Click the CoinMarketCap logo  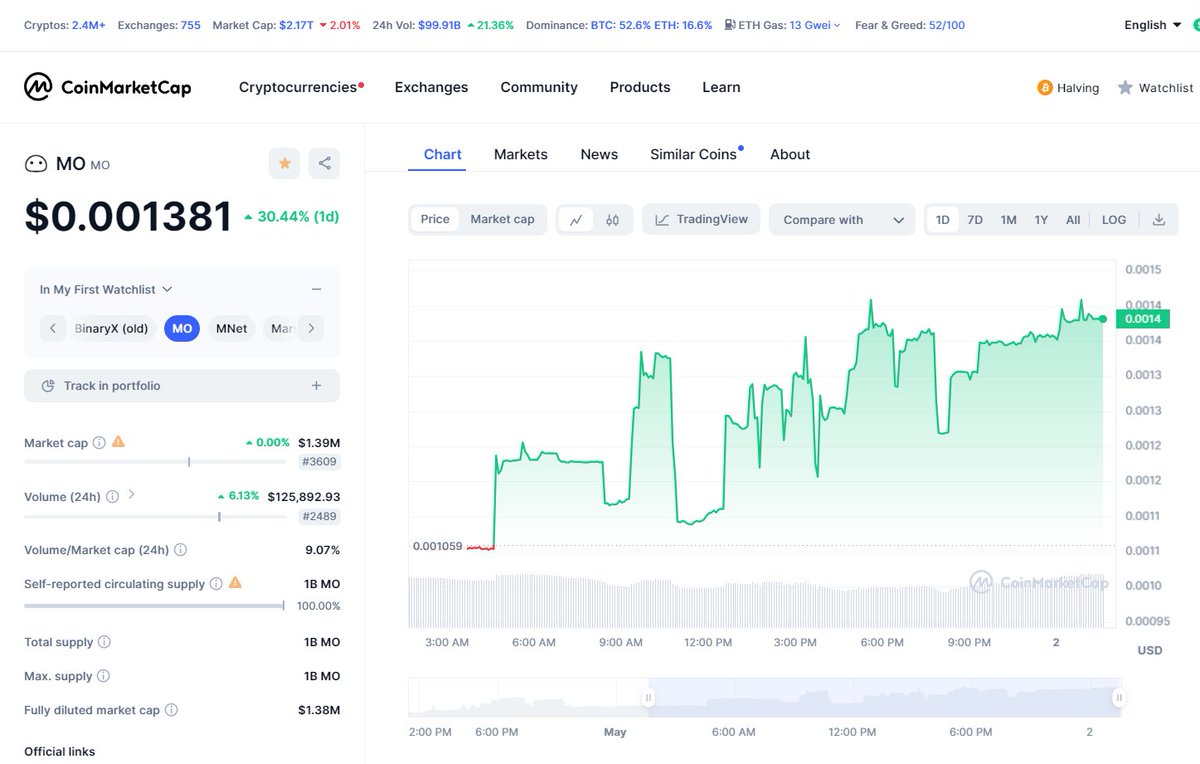[x=108, y=87]
